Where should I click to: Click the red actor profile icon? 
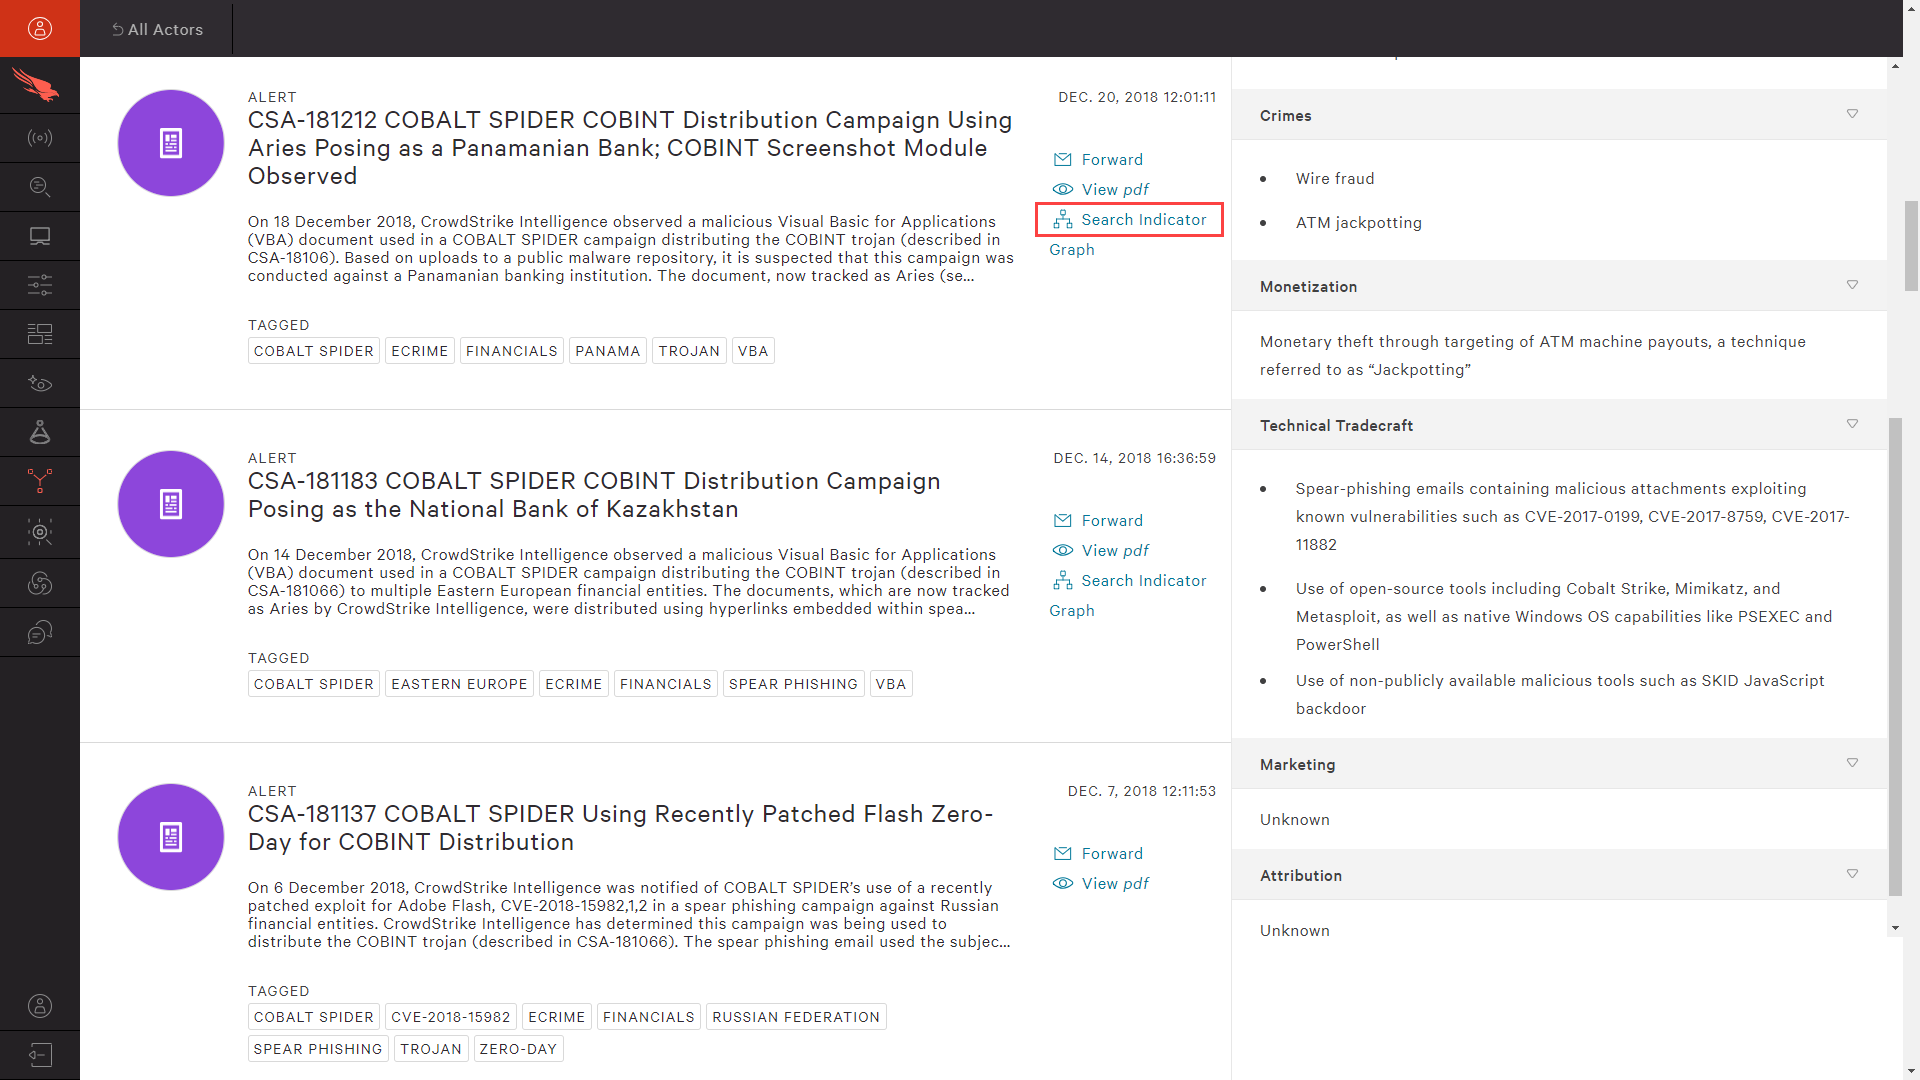point(40,28)
